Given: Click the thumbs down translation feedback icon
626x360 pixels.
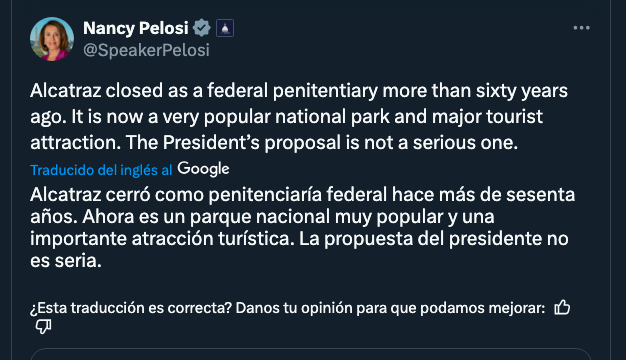Looking at the screenshot, I should pyautogui.click(x=43, y=326).
